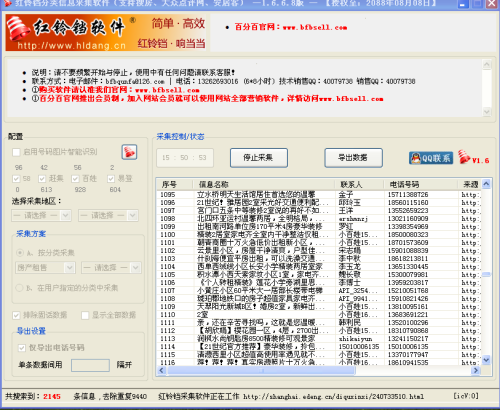The width and height of the screenshot is (500, 410).
Task: Click the horizontal scrollbar thumb of results
Action: tap(261, 370)
